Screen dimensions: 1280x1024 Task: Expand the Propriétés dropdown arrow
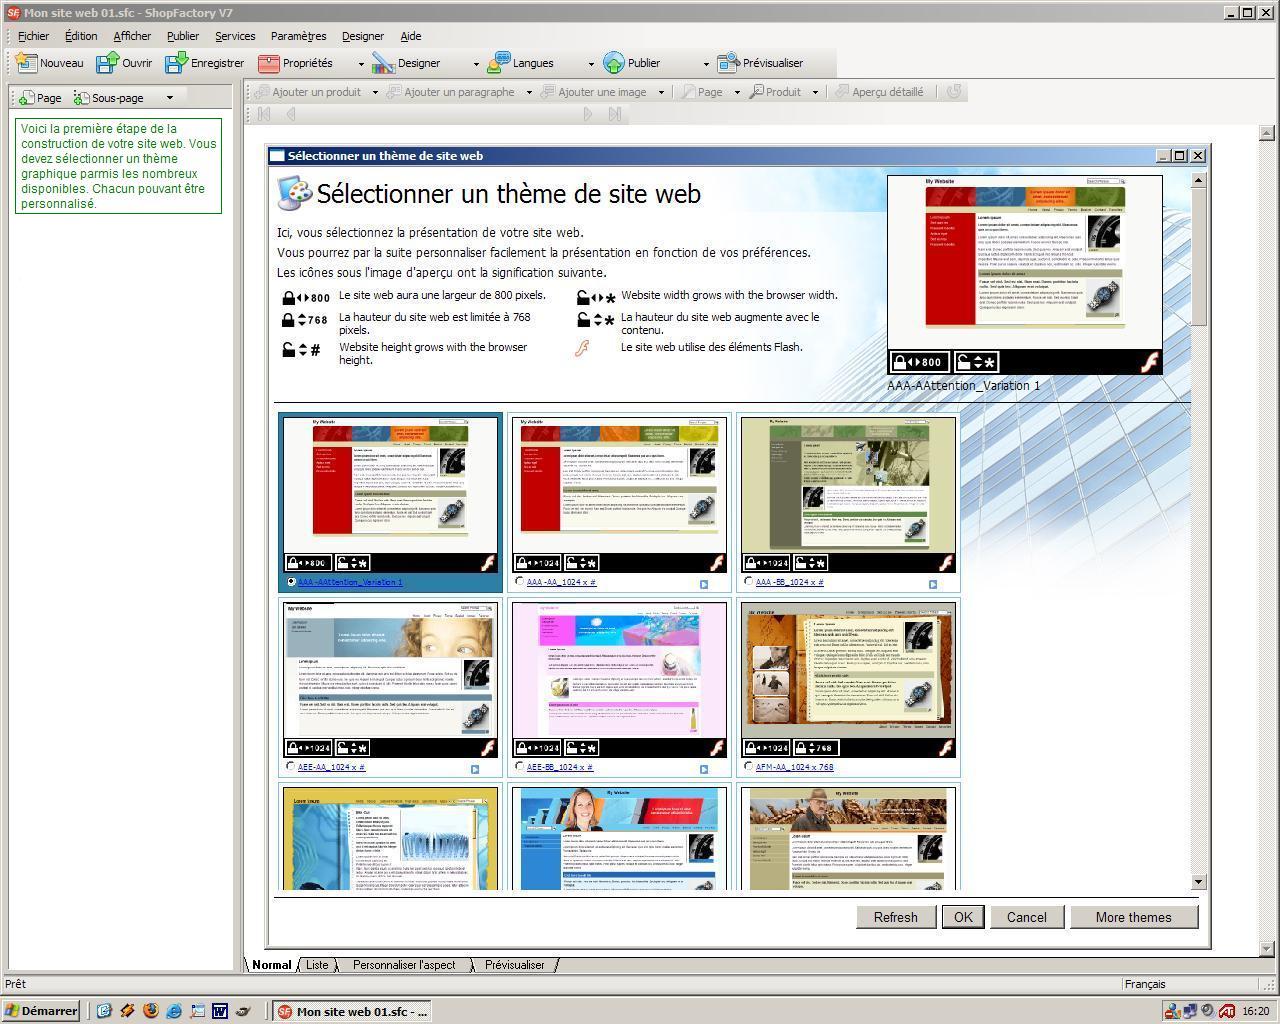(x=361, y=64)
